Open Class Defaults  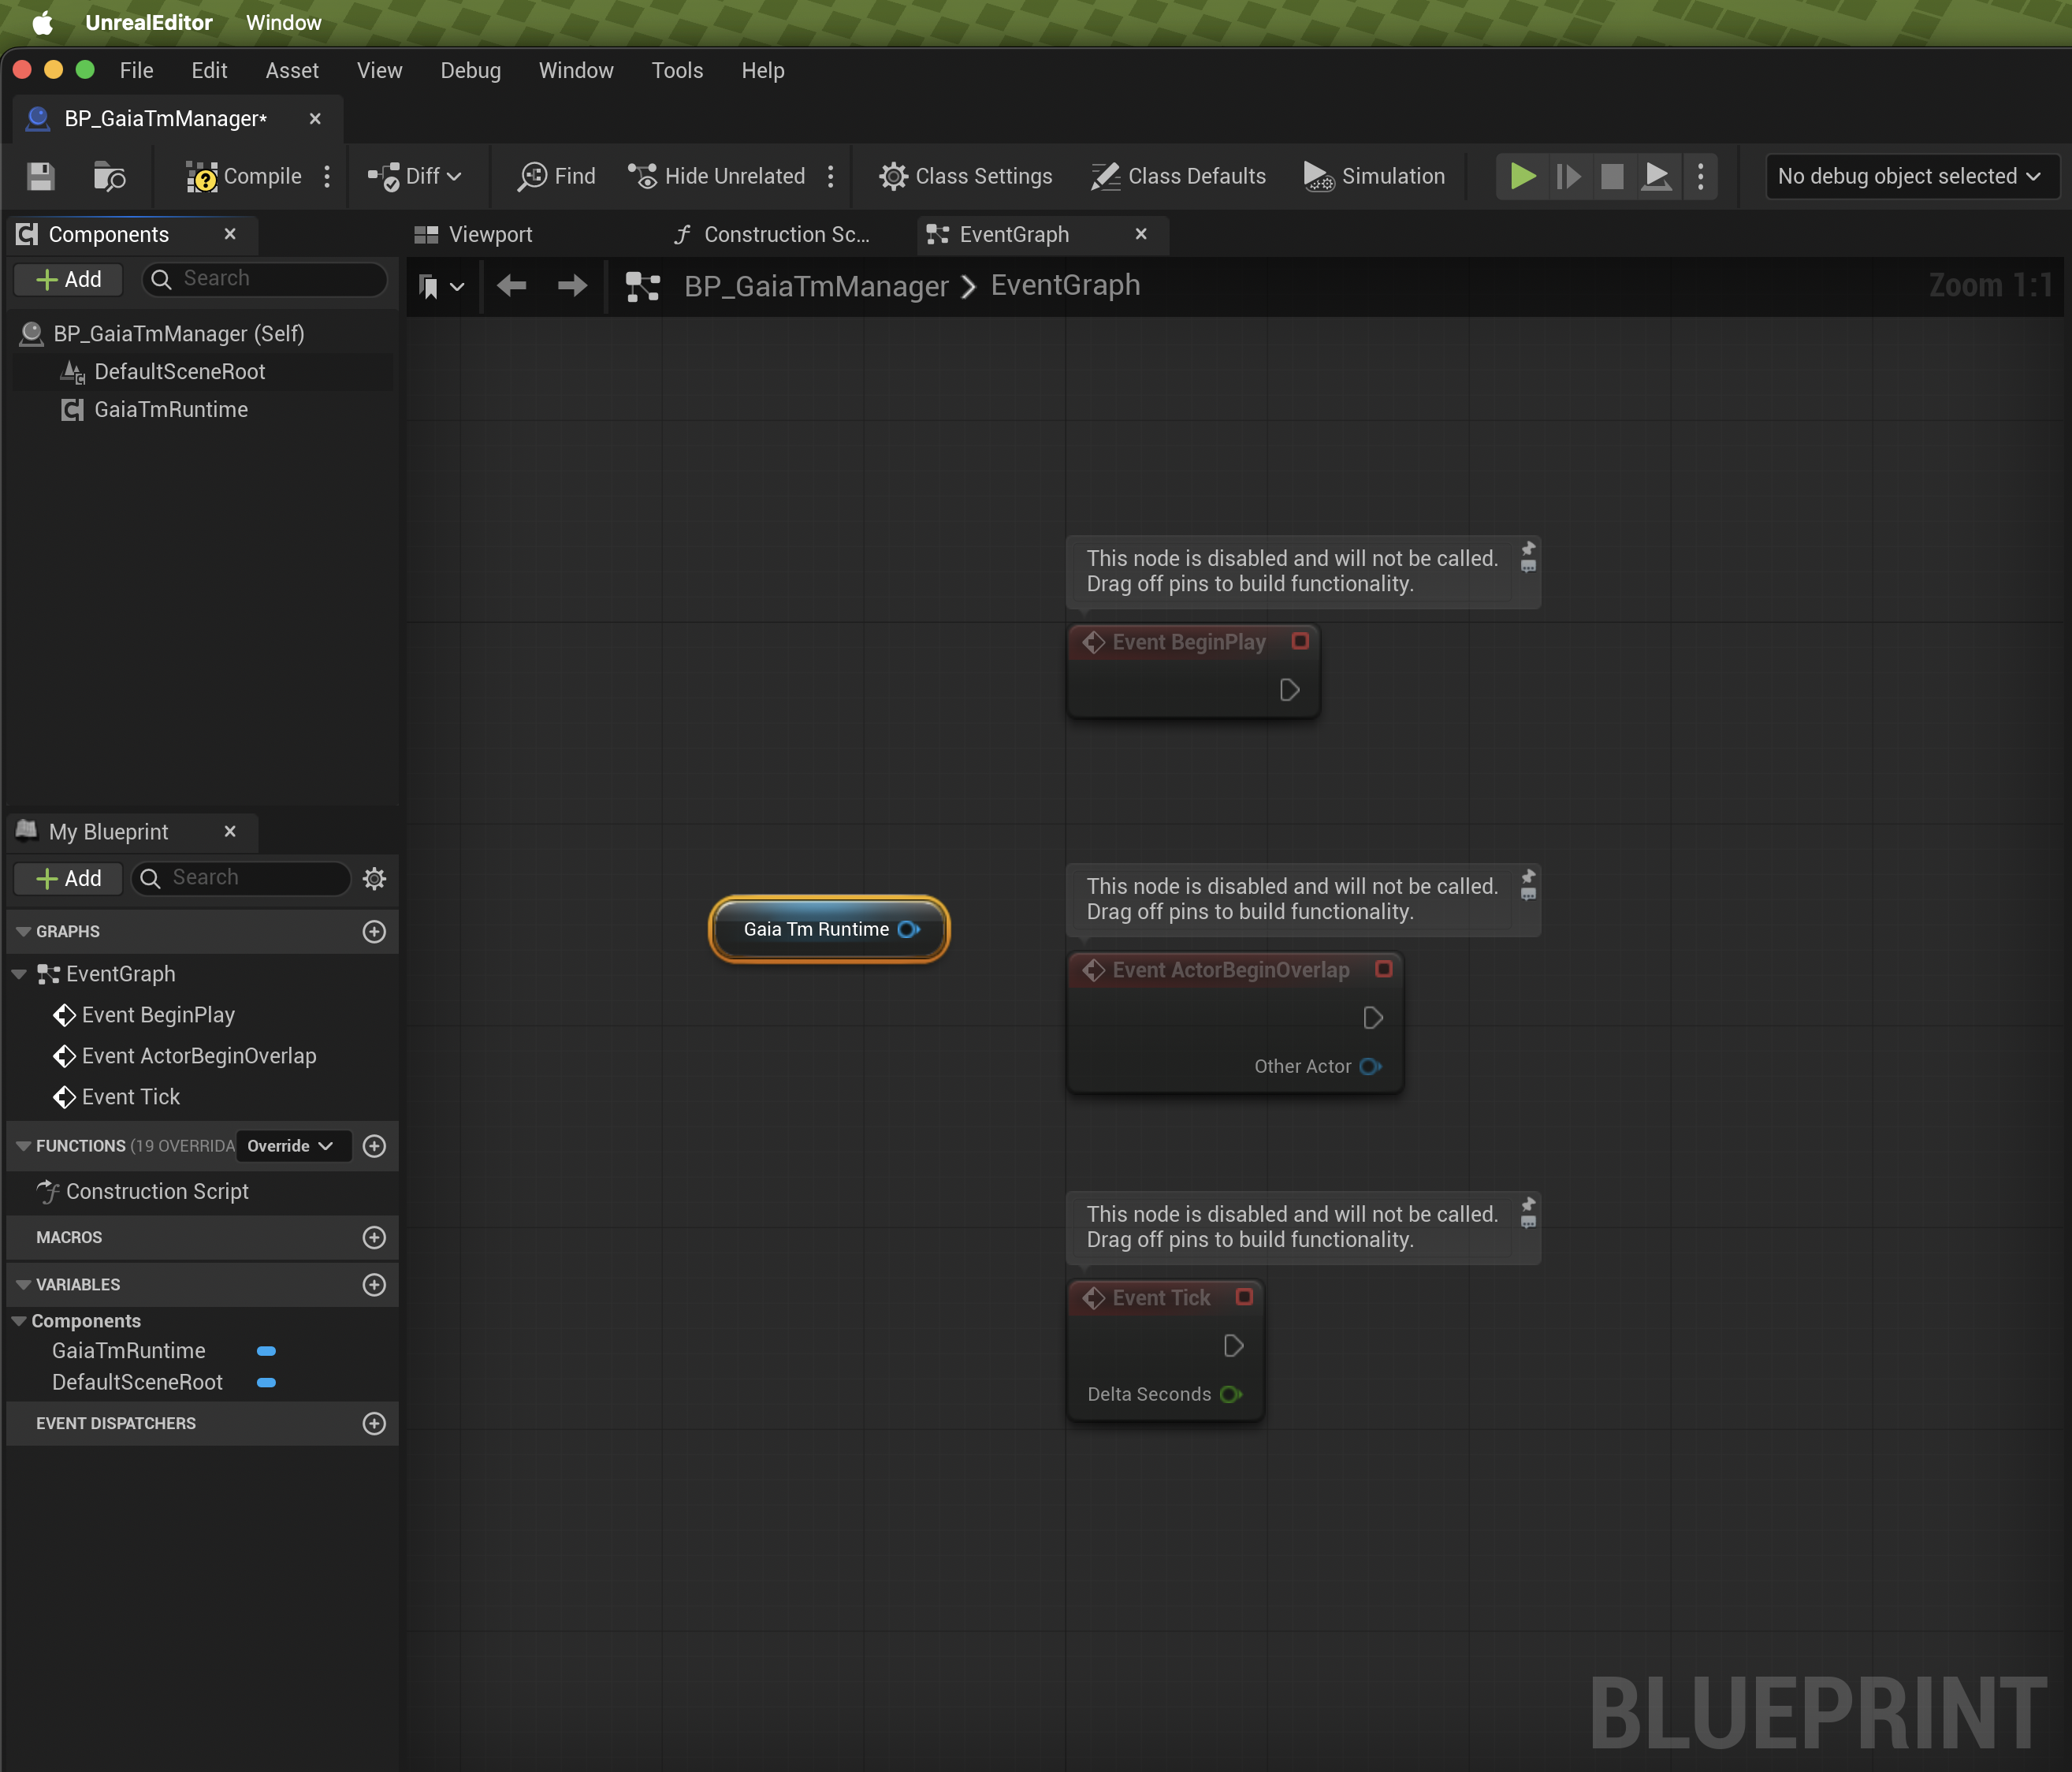(x=1178, y=177)
